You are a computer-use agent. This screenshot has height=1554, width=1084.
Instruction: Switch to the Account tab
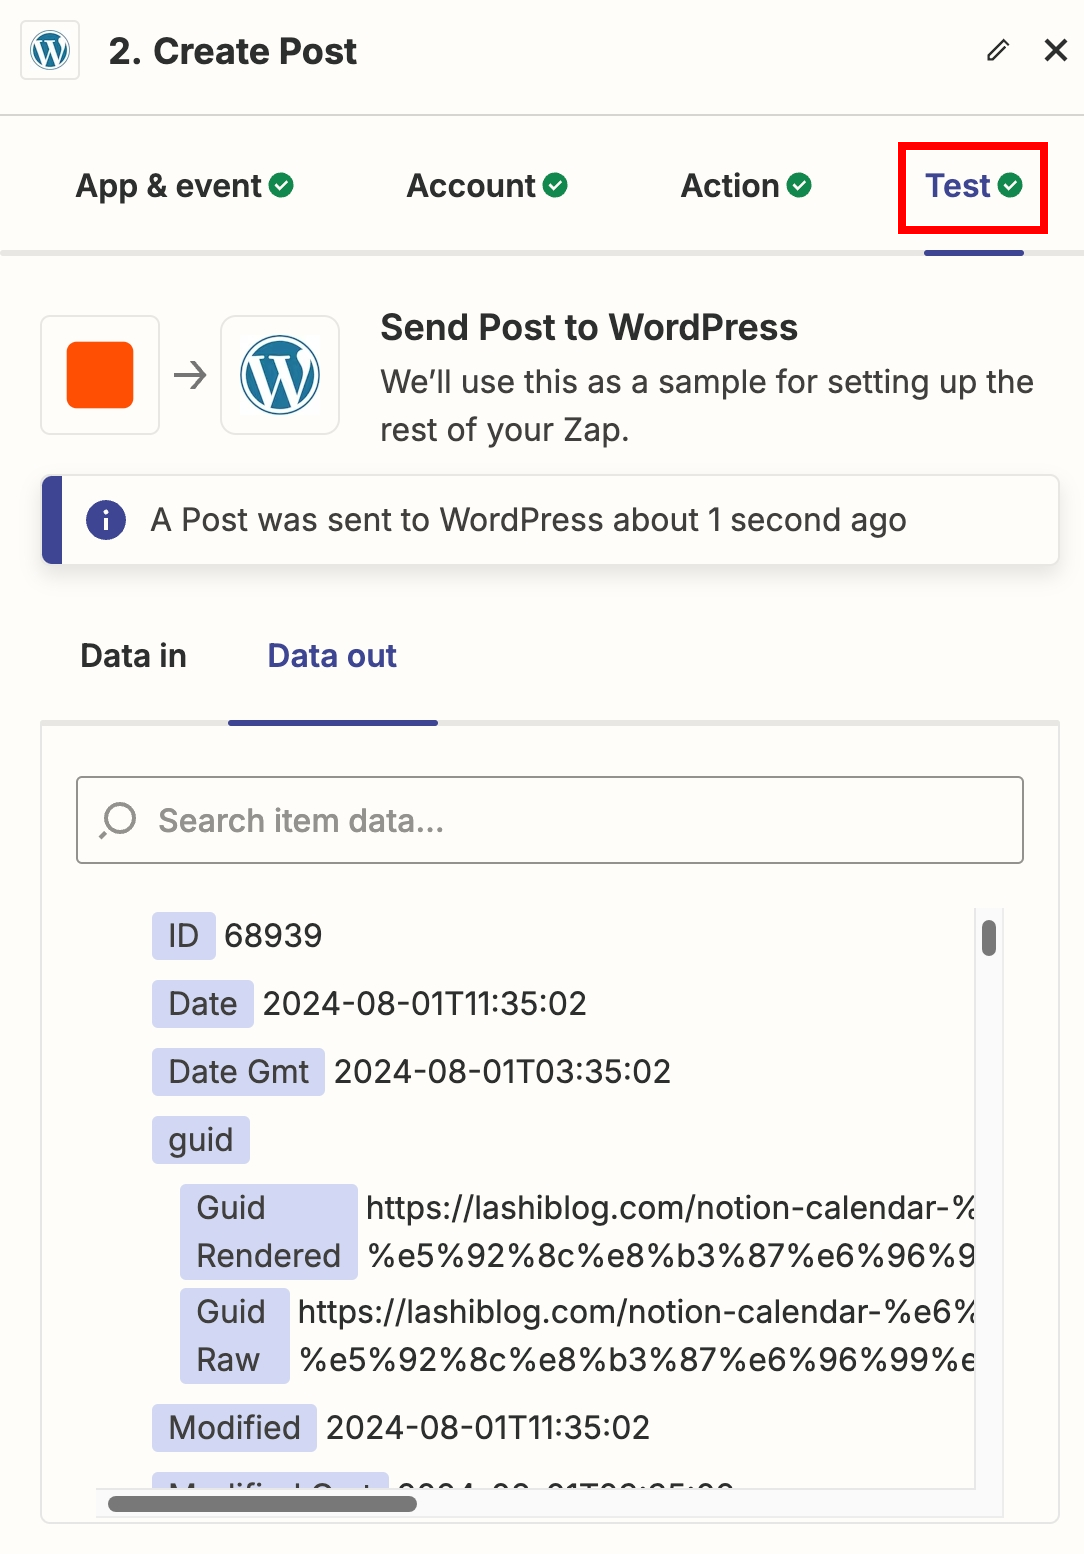click(472, 186)
